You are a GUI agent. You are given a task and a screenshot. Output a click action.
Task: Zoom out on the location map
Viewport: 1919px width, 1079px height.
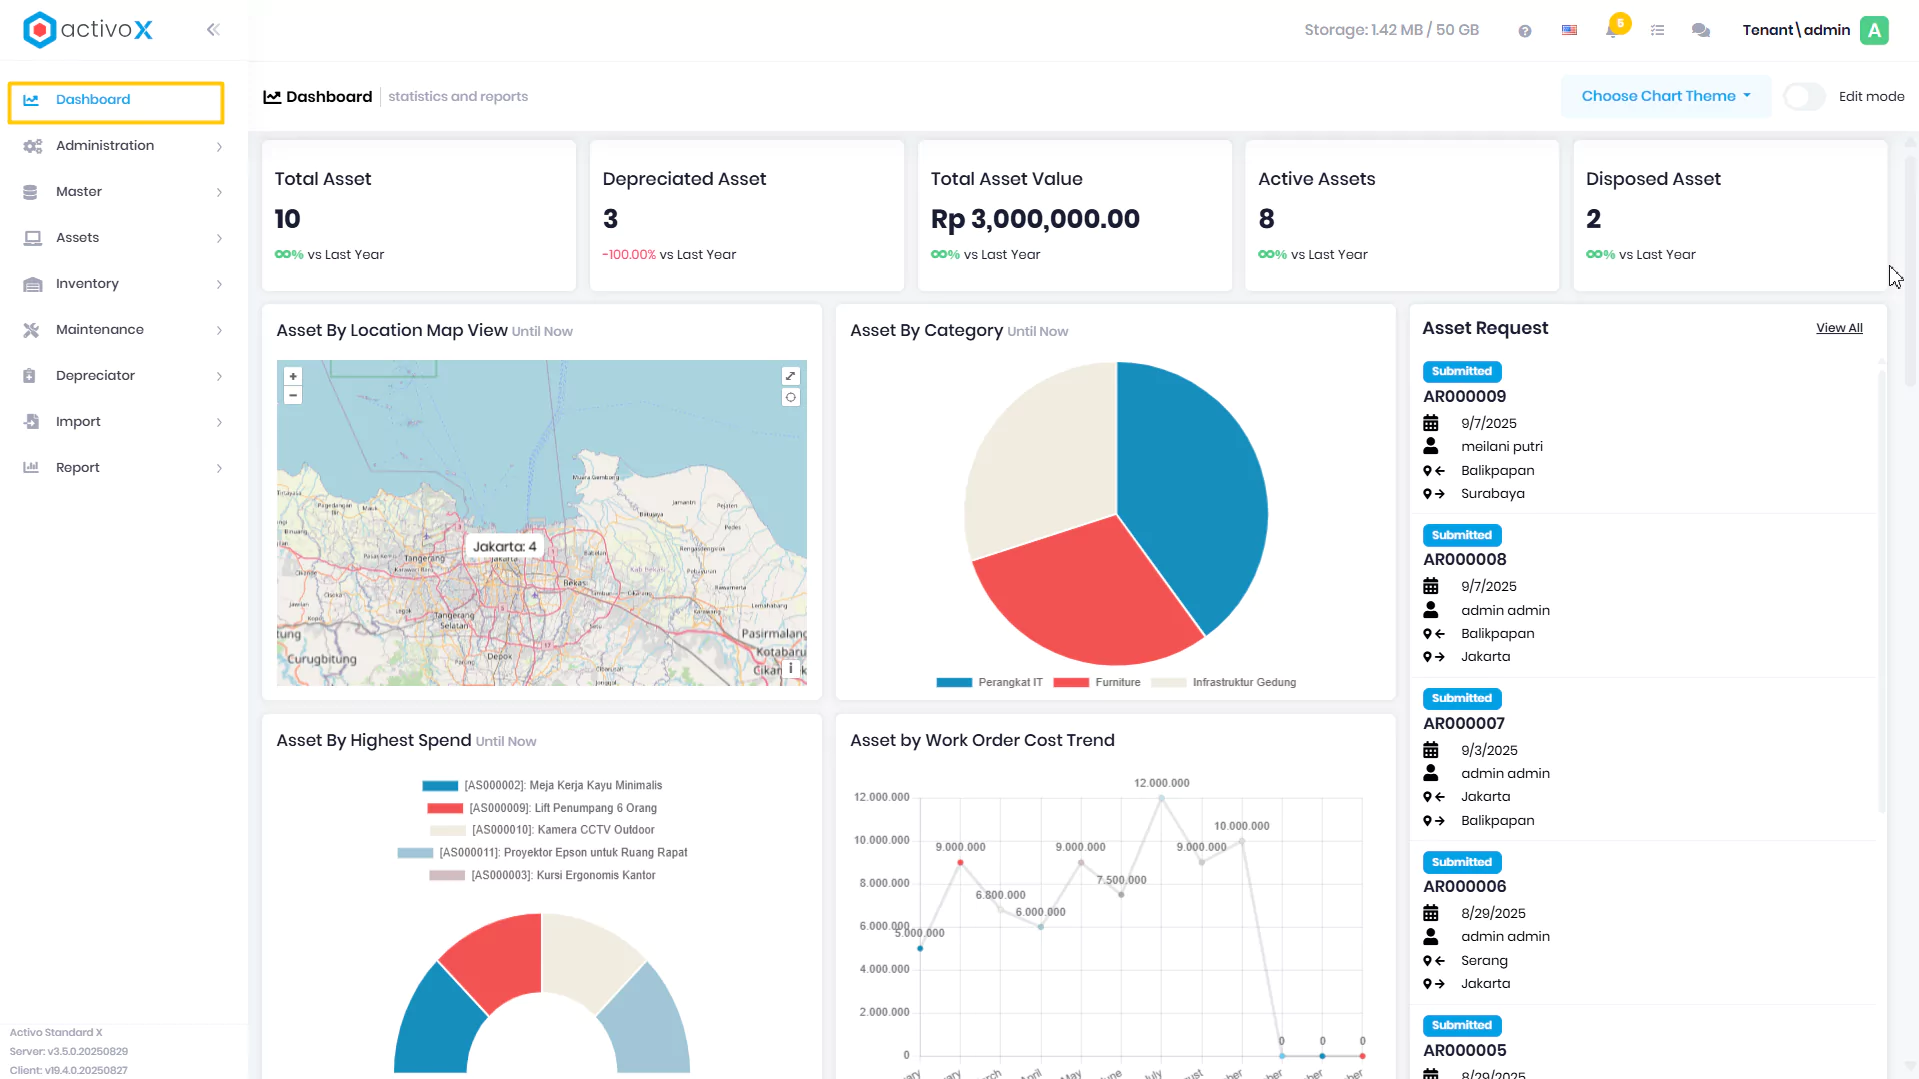pyautogui.click(x=293, y=395)
